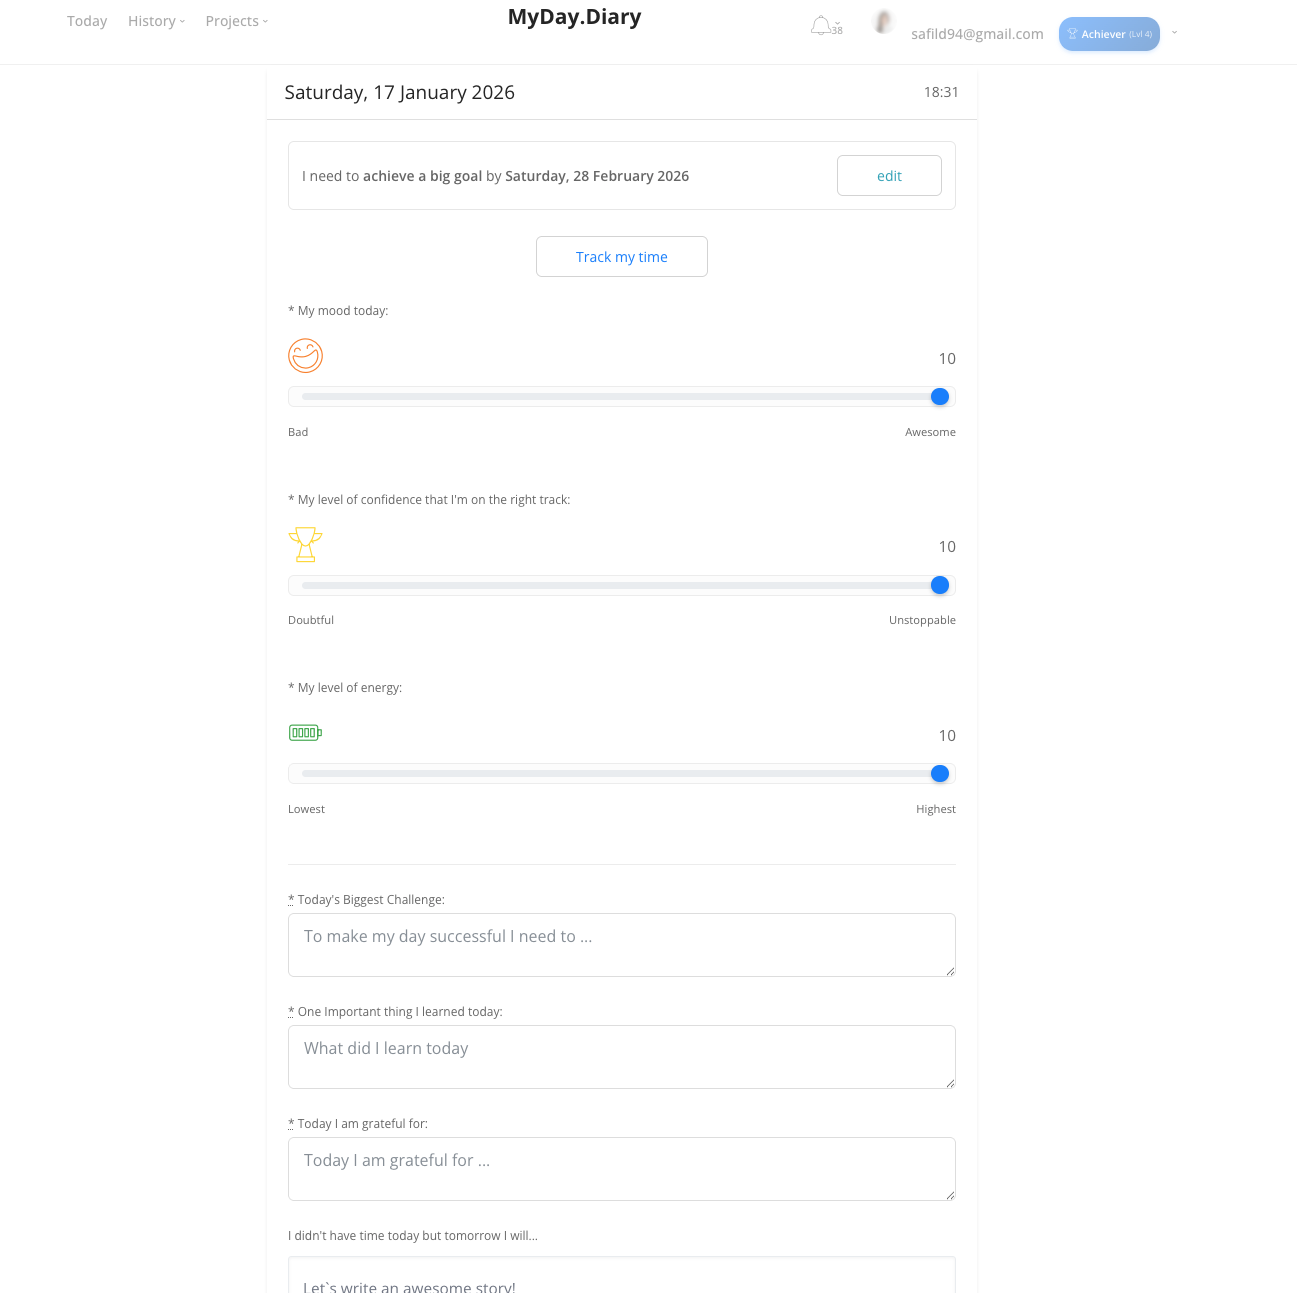The height and width of the screenshot is (1293, 1297).
Task: Click the energy level slider handle
Action: [939, 774]
